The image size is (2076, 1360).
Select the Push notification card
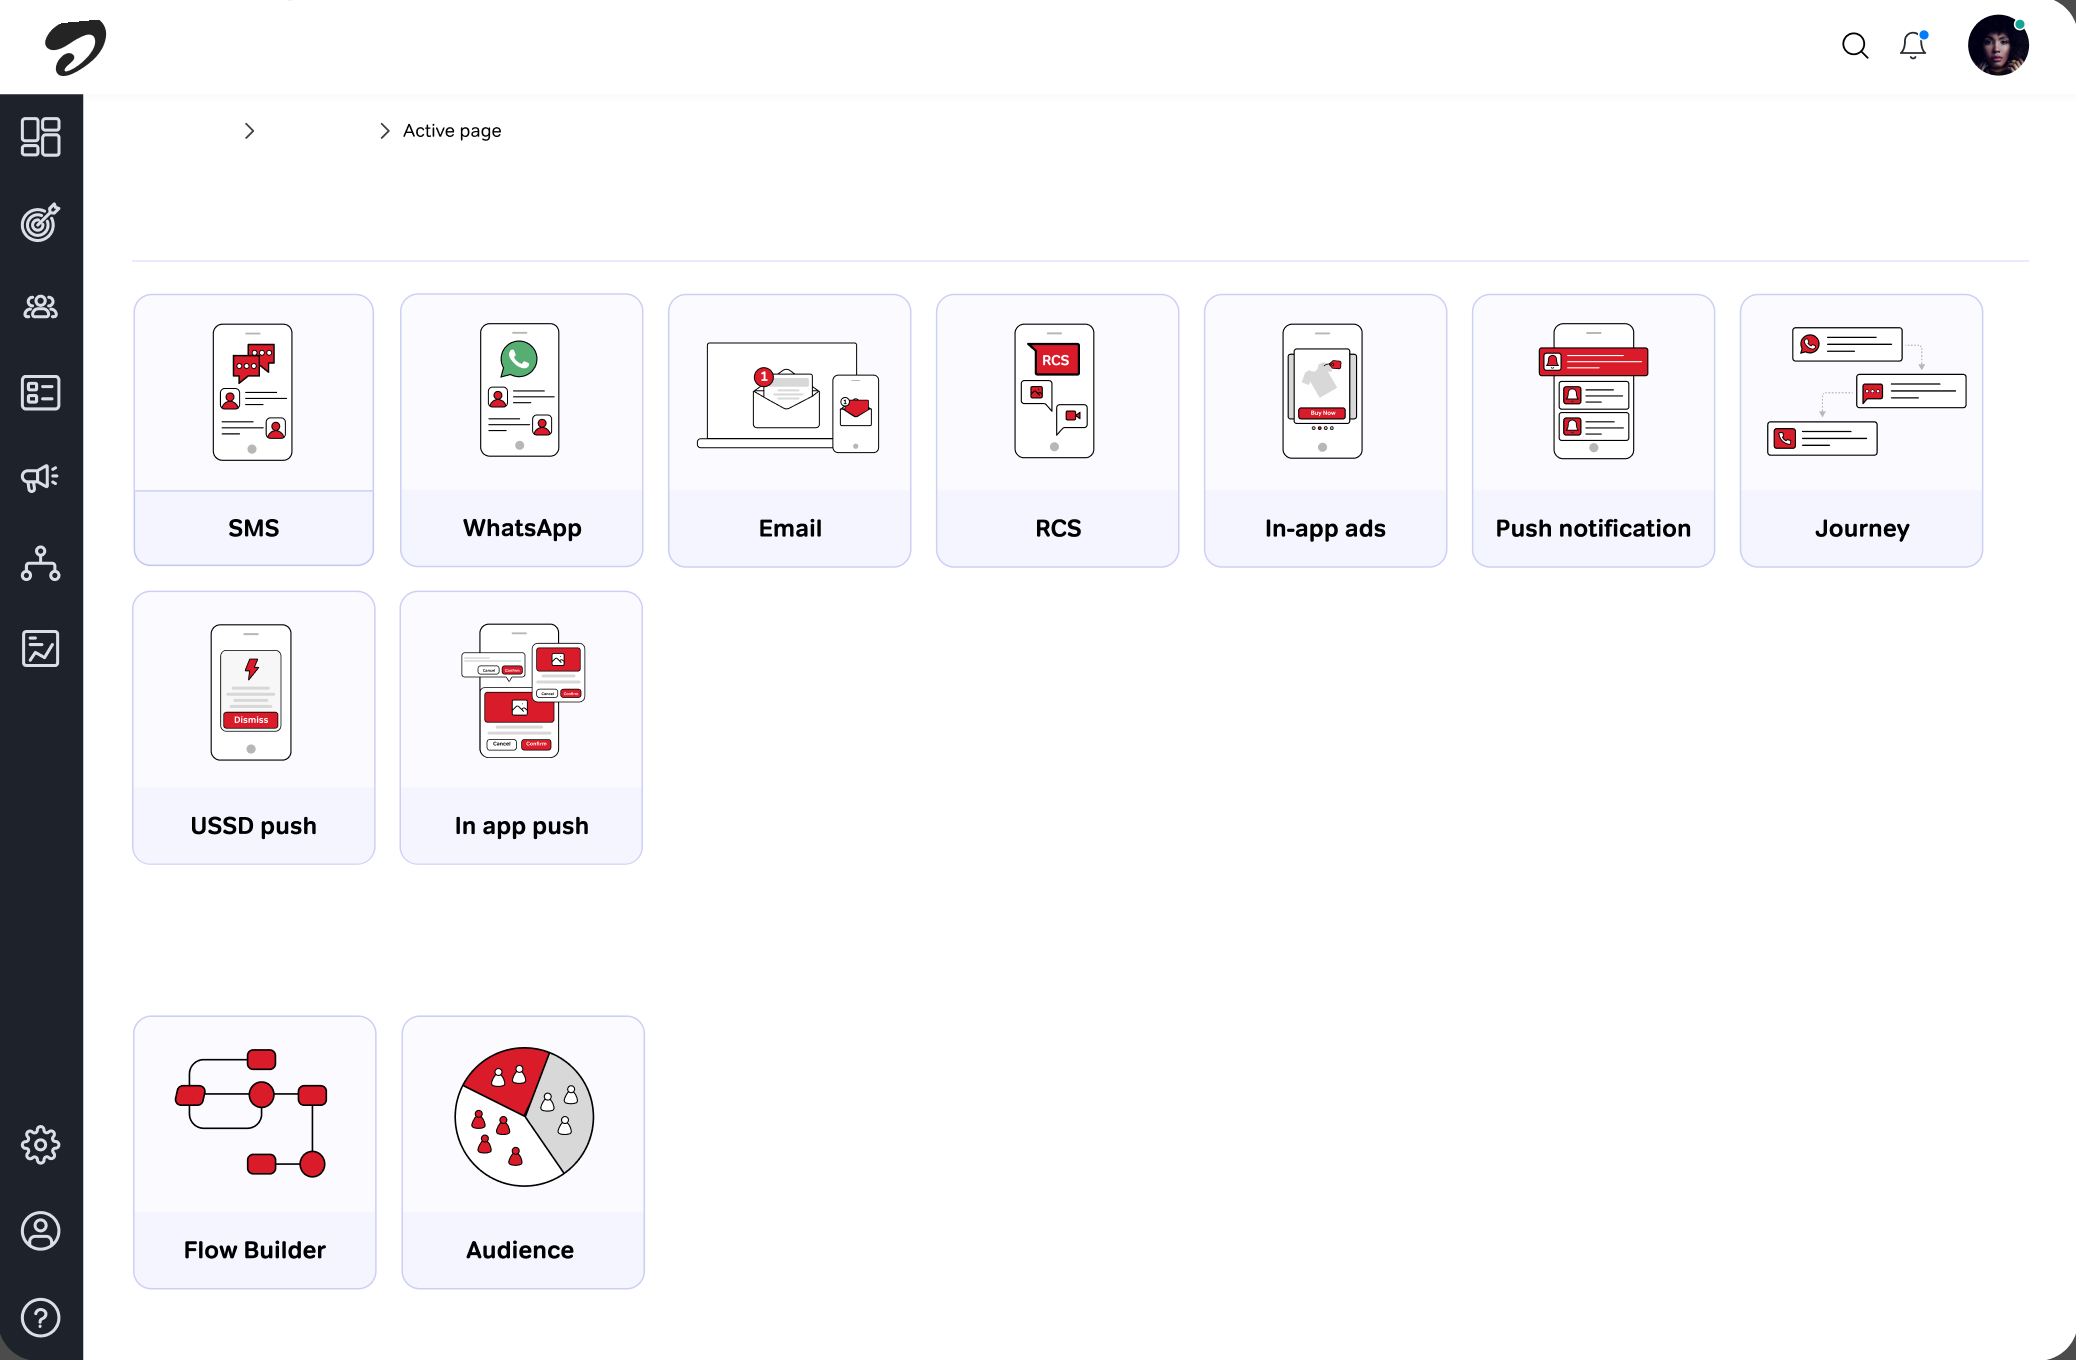(x=1594, y=430)
